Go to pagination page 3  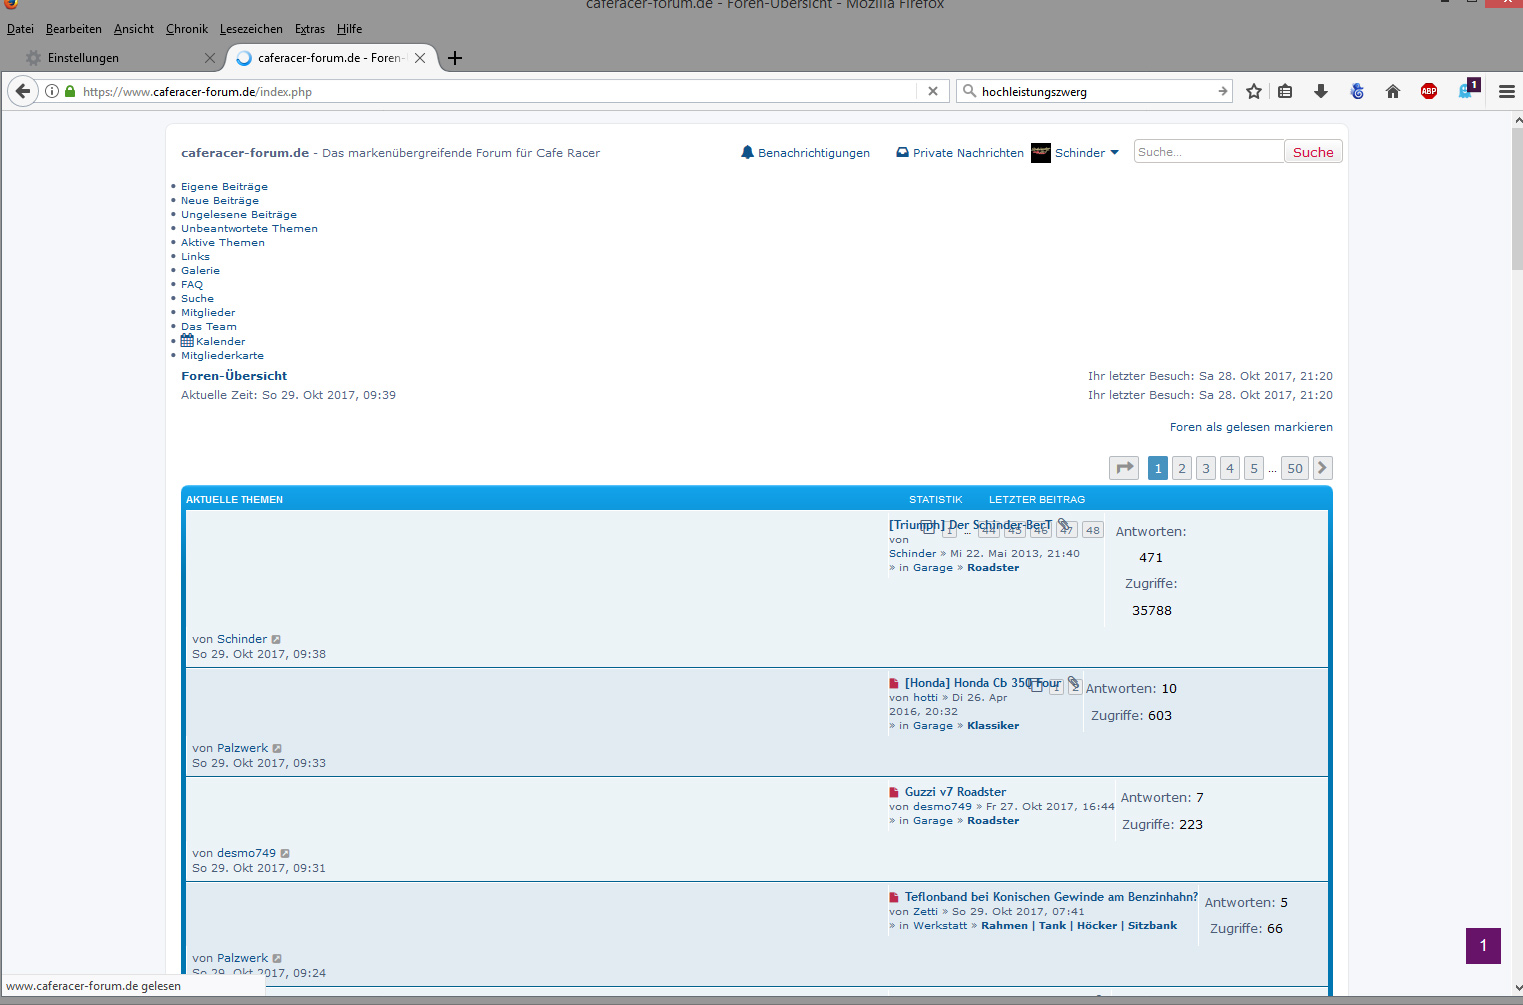pyautogui.click(x=1206, y=468)
